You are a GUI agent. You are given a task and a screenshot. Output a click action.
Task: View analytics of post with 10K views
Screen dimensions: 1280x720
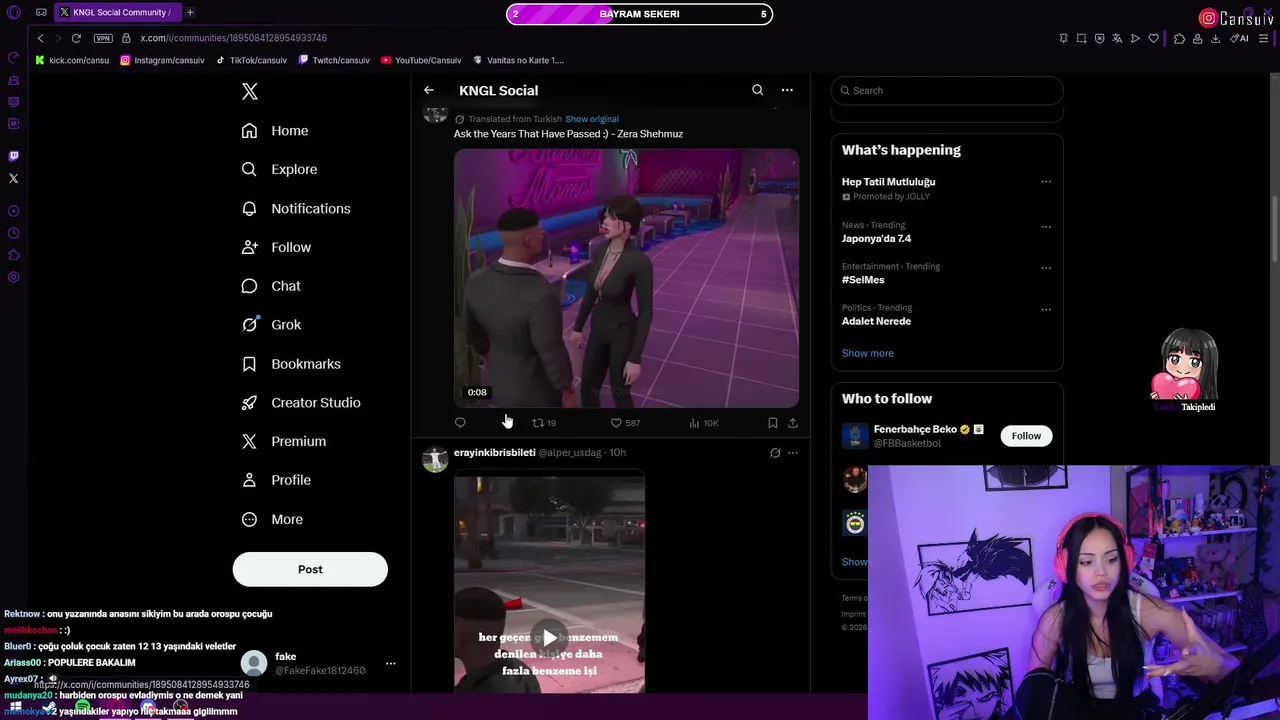704,423
